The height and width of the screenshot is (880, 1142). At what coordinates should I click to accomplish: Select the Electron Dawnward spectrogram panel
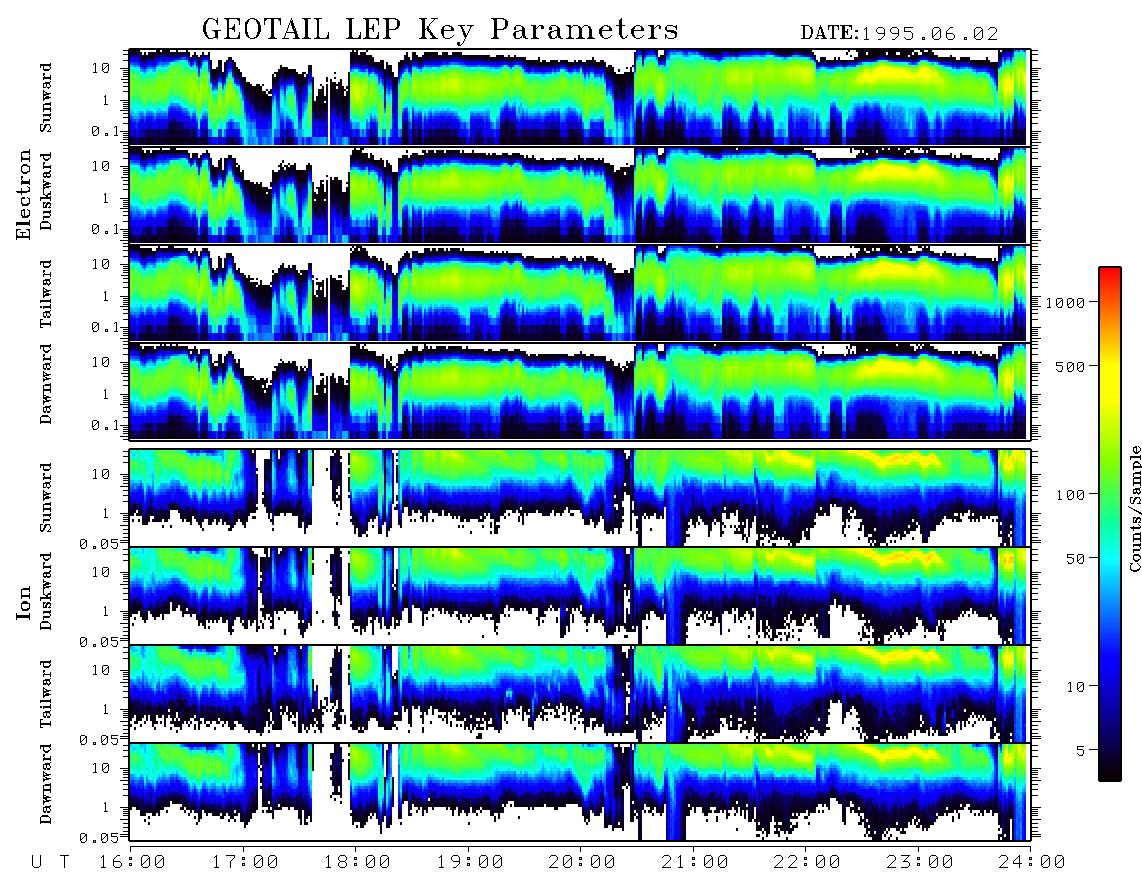579,391
